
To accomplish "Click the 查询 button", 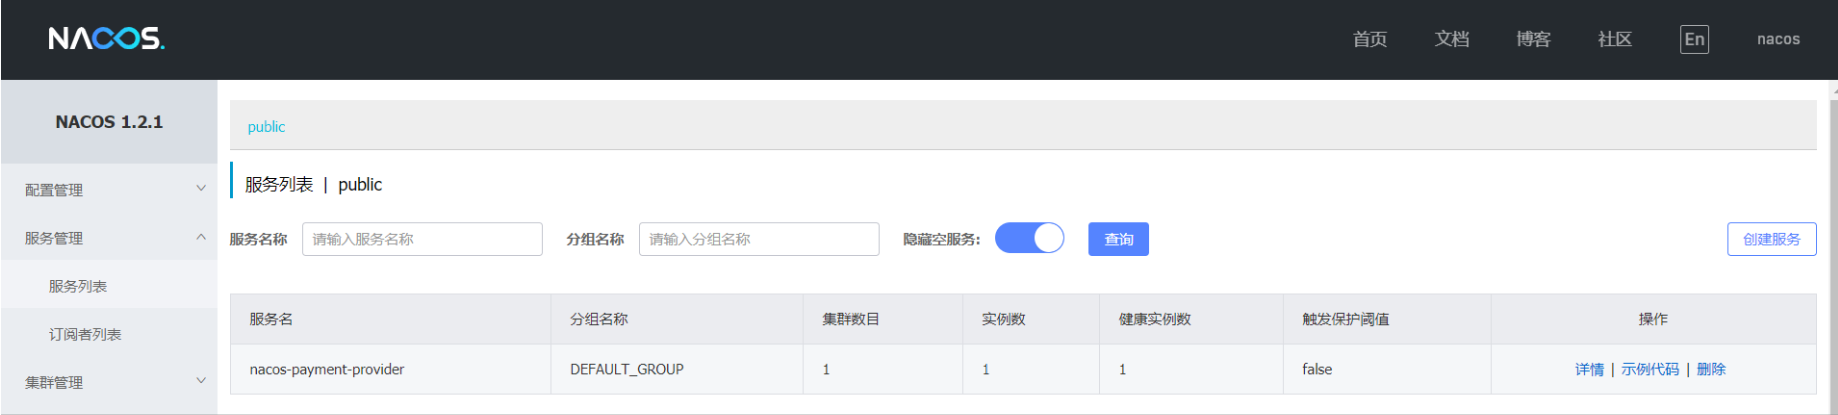I will 1118,239.
